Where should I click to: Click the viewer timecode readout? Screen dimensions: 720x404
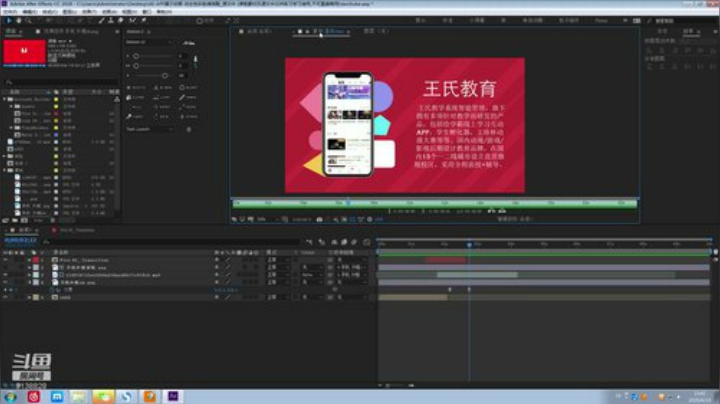click(302, 219)
